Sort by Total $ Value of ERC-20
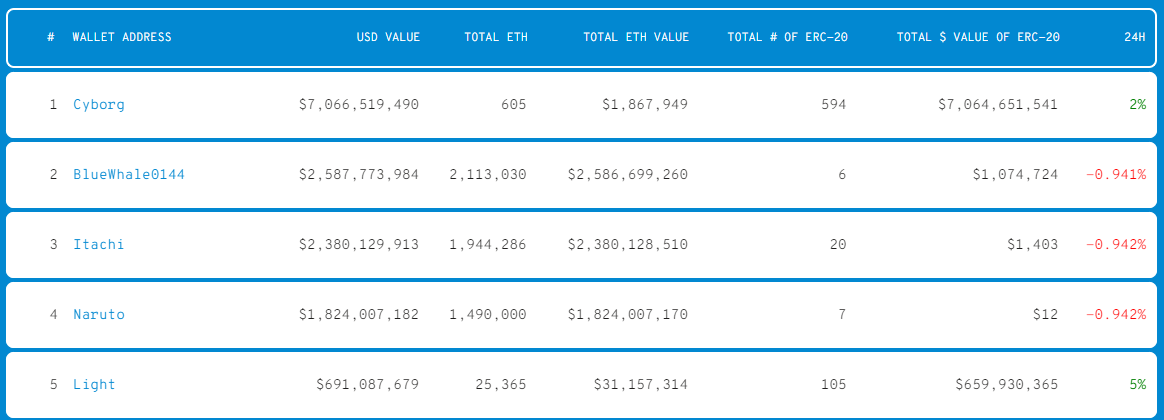1164x420 pixels. click(978, 38)
